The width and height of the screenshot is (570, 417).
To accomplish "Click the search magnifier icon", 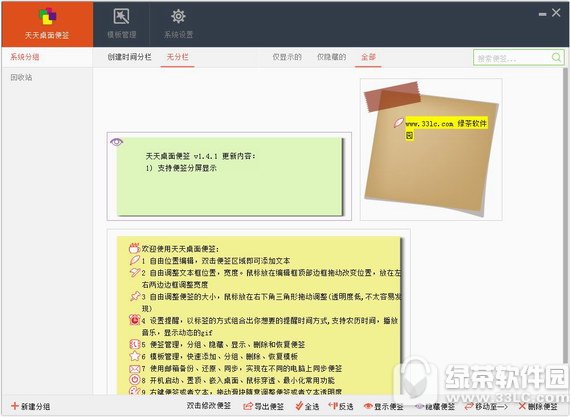I will [x=557, y=57].
